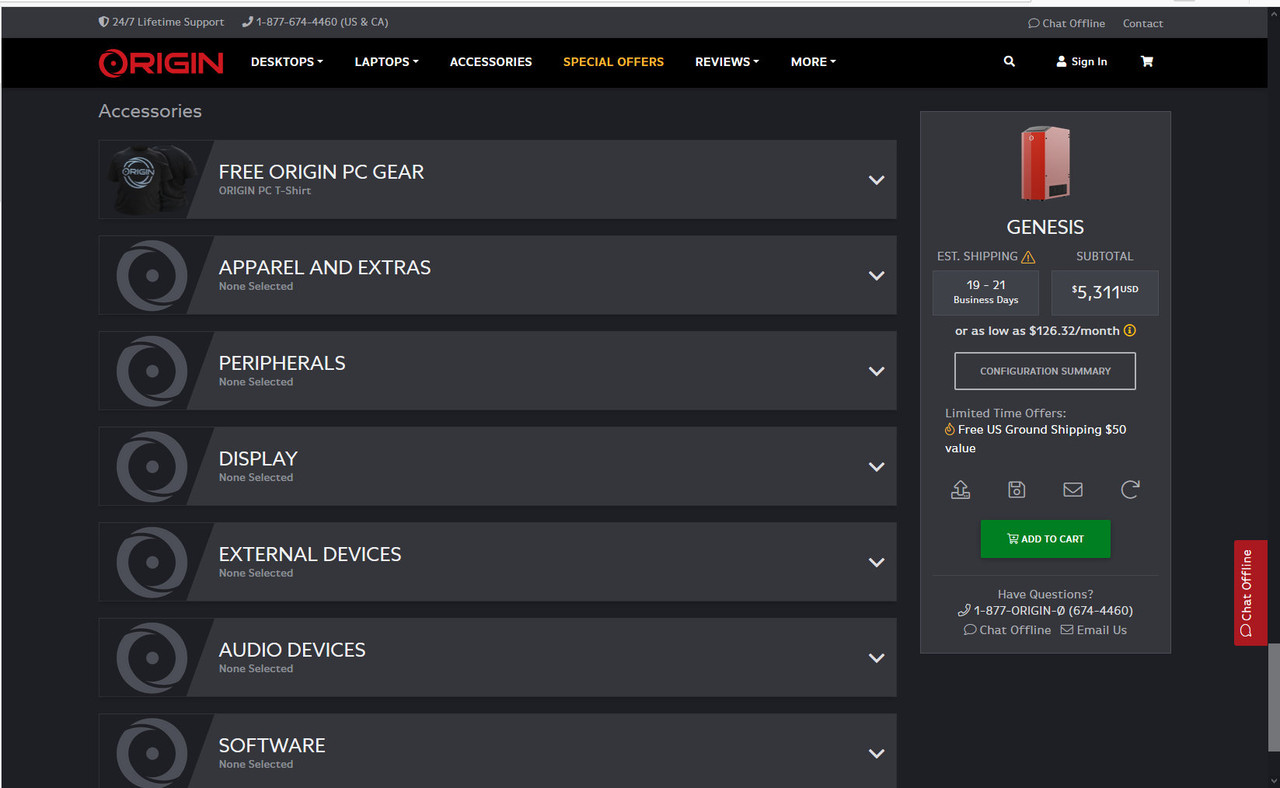The width and height of the screenshot is (1280, 788).
Task: Click the red Chat Offline side tab
Action: (x=1250, y=592)
